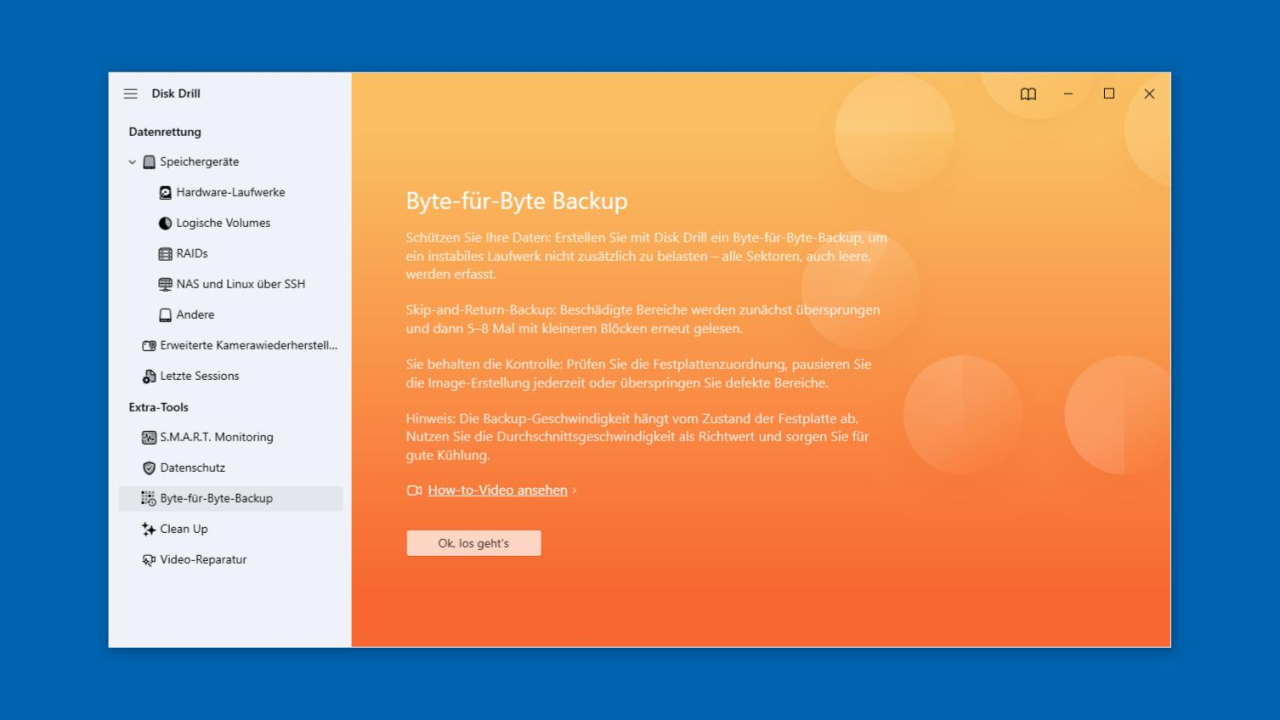
Task: Click the Clean Up sparkle icon
Action: click(x=149, y=529)
